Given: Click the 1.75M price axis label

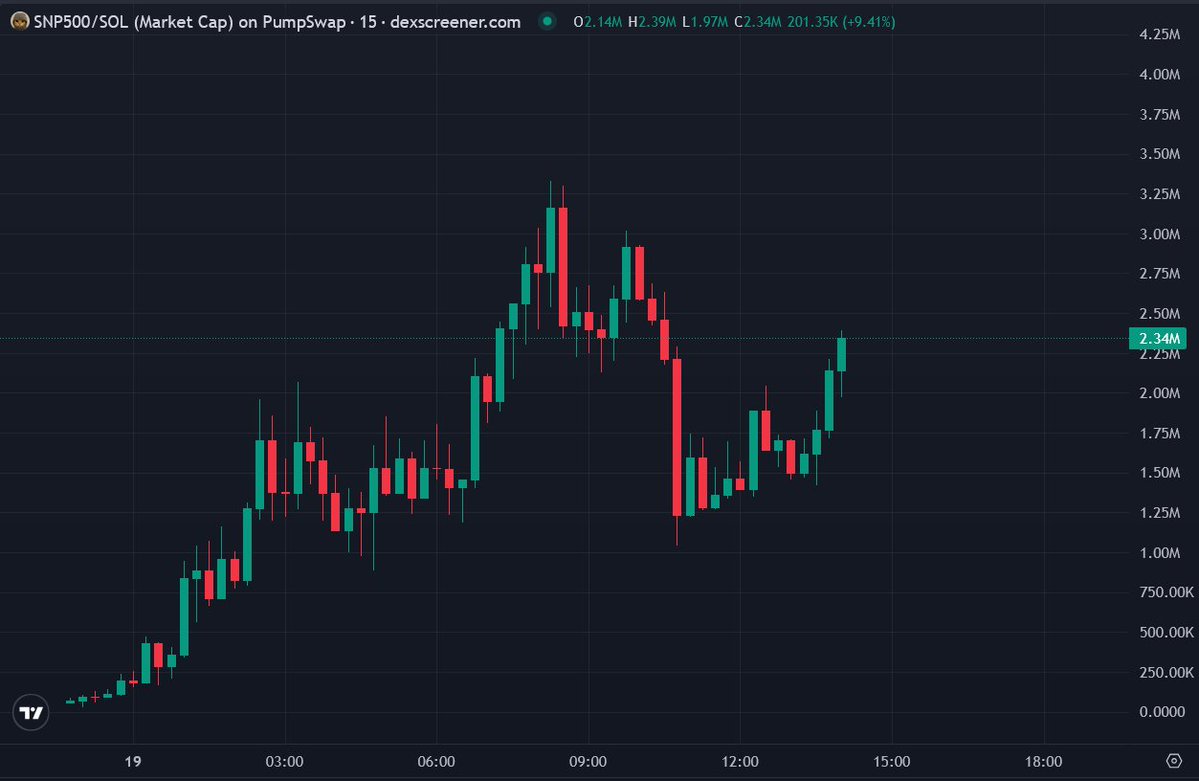Looking at the screenshot, I should click(x=1159, y=433).
